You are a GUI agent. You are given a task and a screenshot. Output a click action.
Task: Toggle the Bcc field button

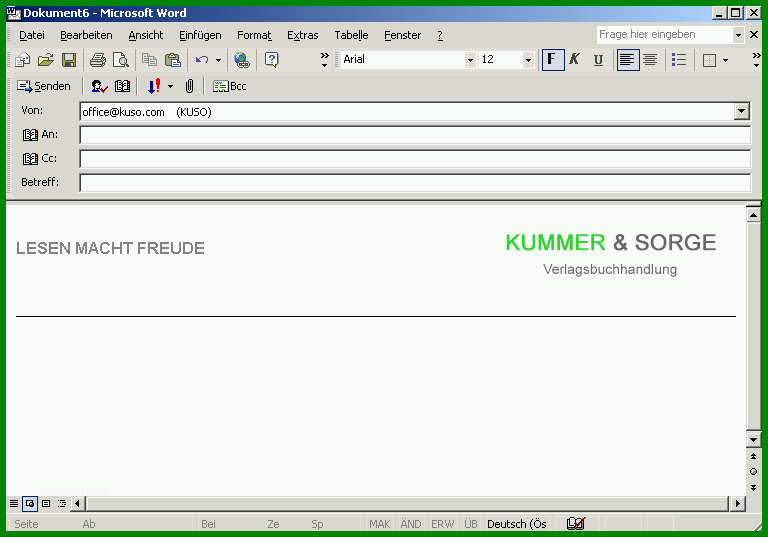click(230, 87)
